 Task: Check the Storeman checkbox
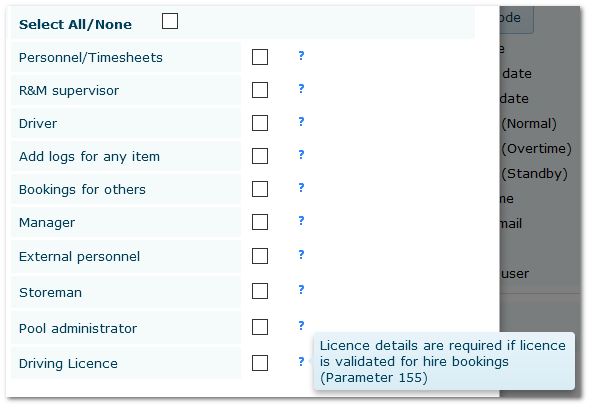260,291
